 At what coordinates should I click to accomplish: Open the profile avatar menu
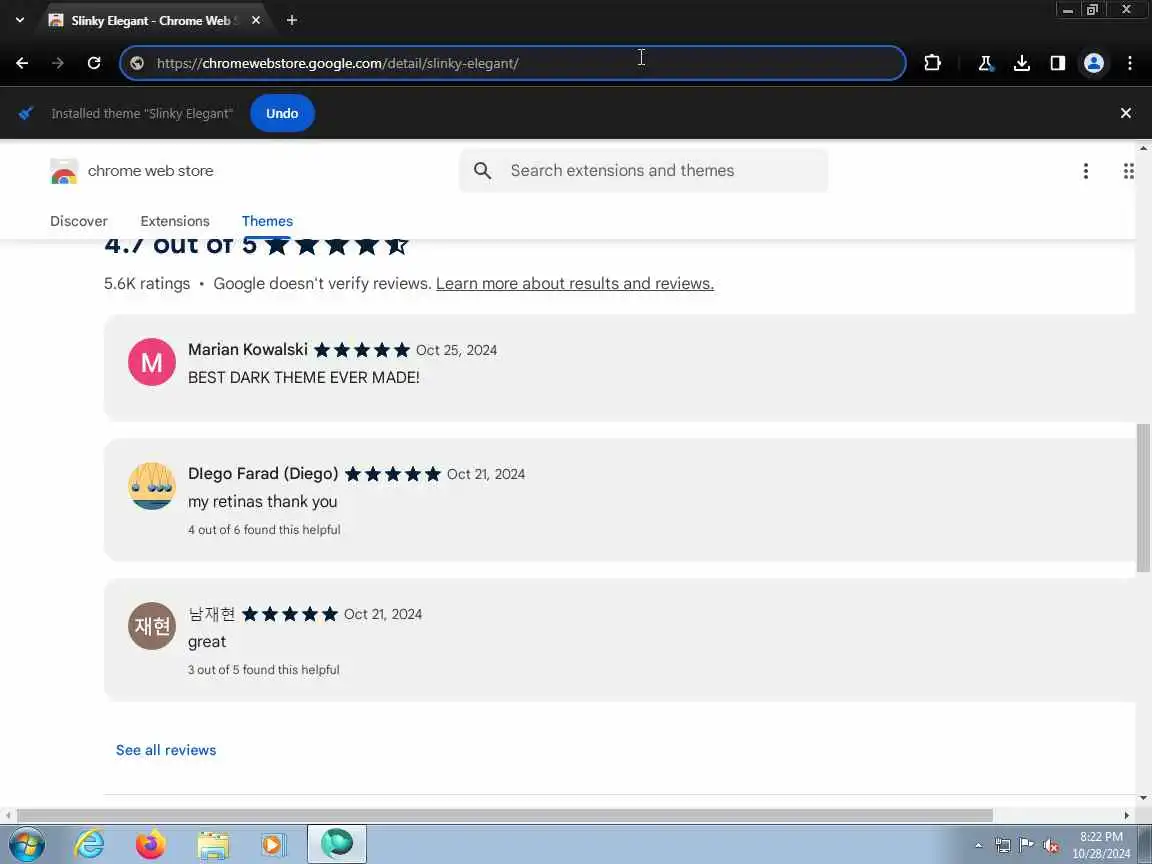(1094, 63)
